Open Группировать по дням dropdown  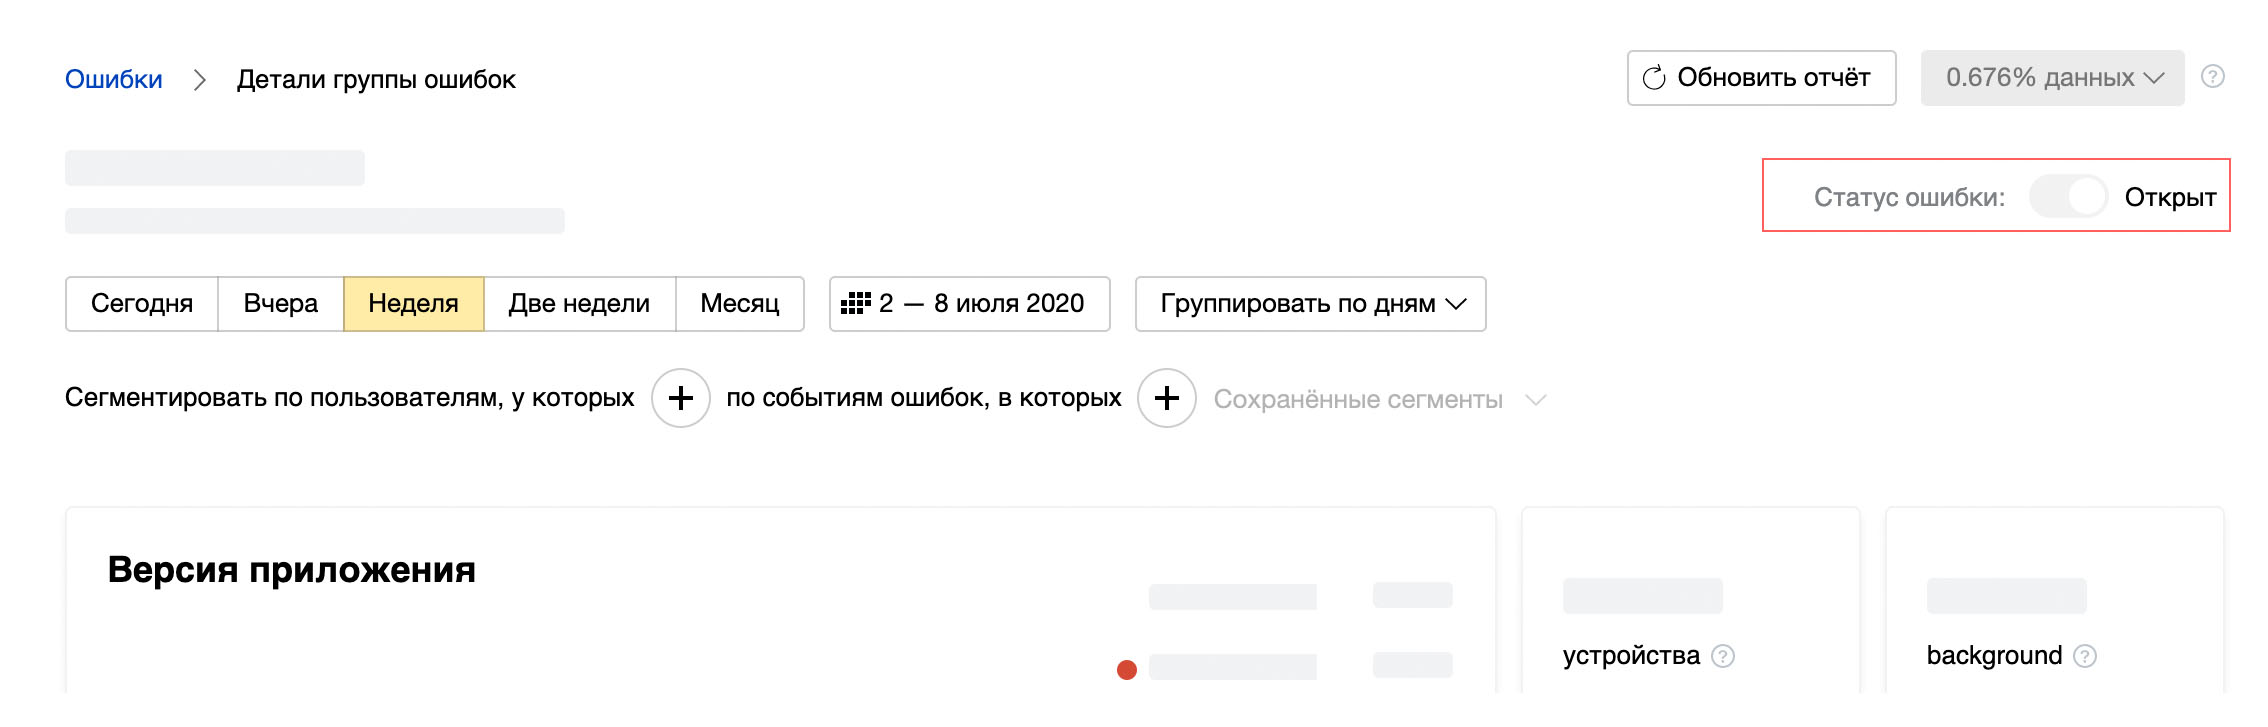1310,304
